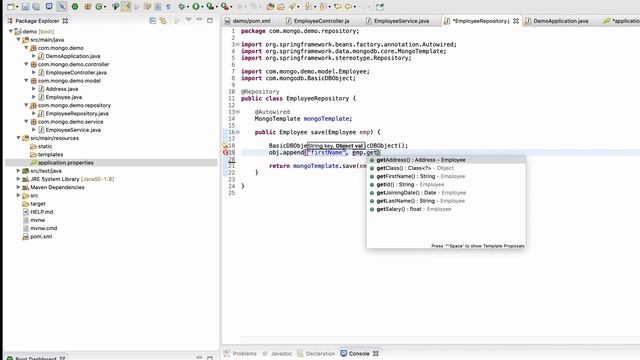
Task: Collapse the com.mongo.demo.controller package
Action: click(26, 64)
